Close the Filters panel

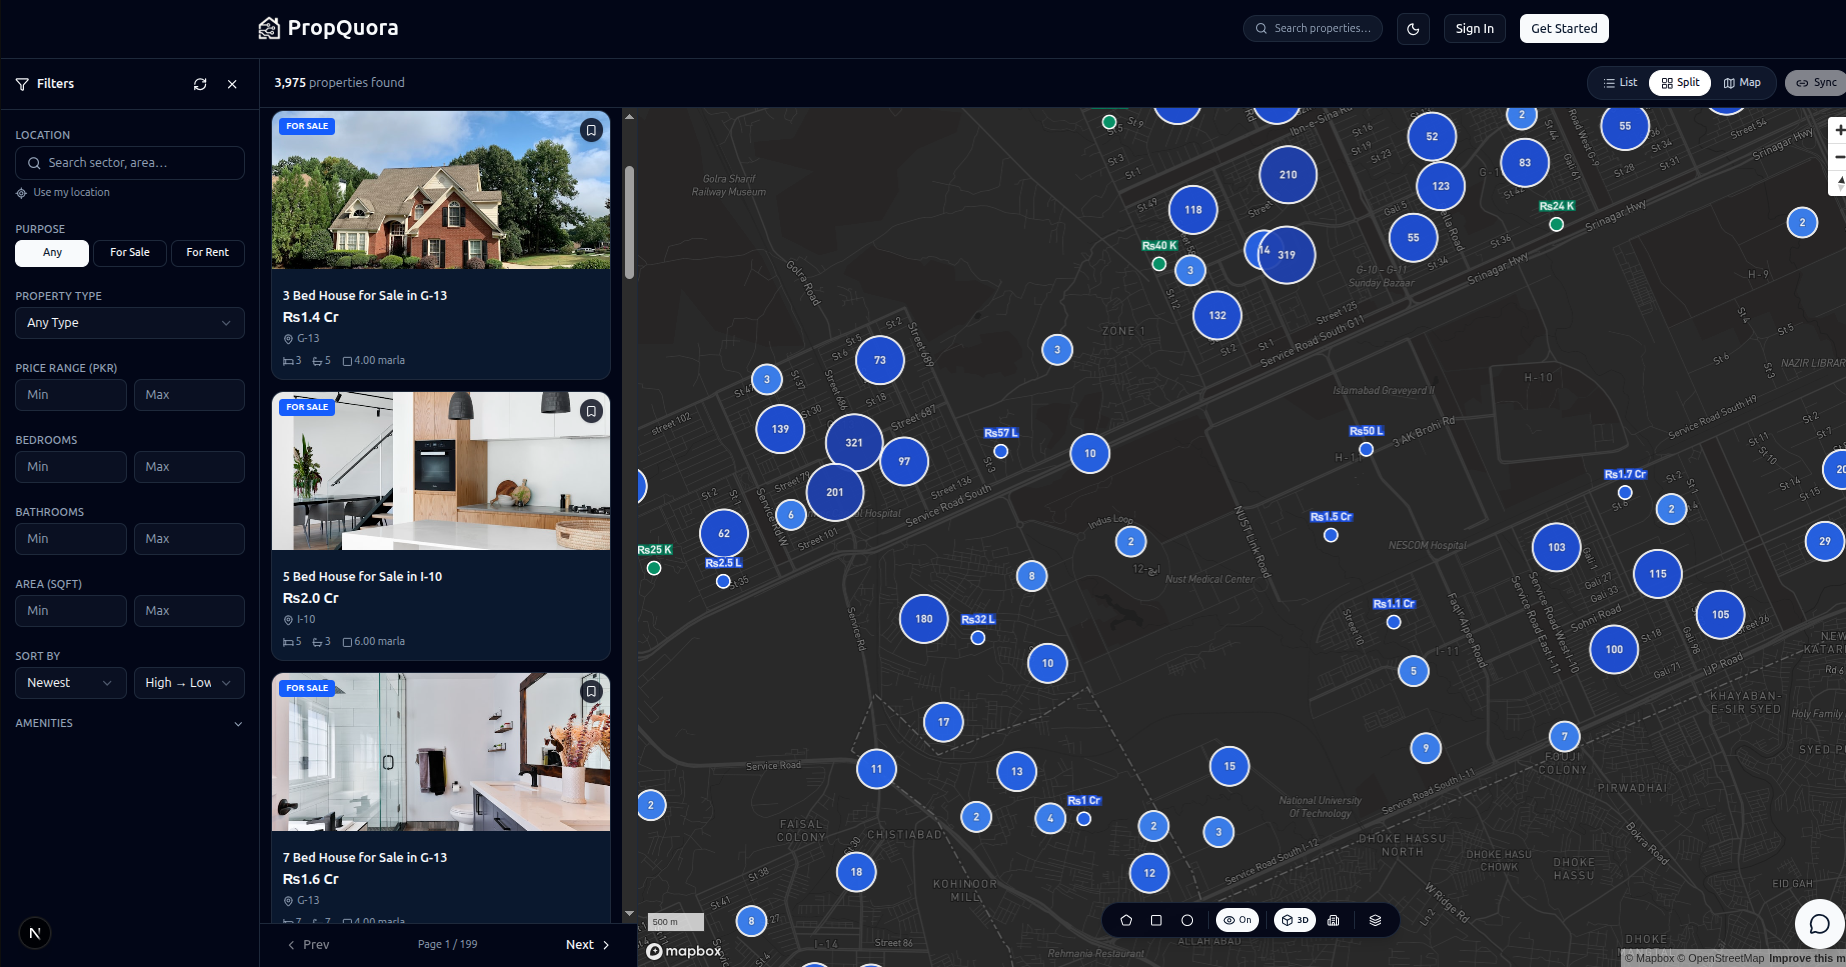[x=232, y=84]
